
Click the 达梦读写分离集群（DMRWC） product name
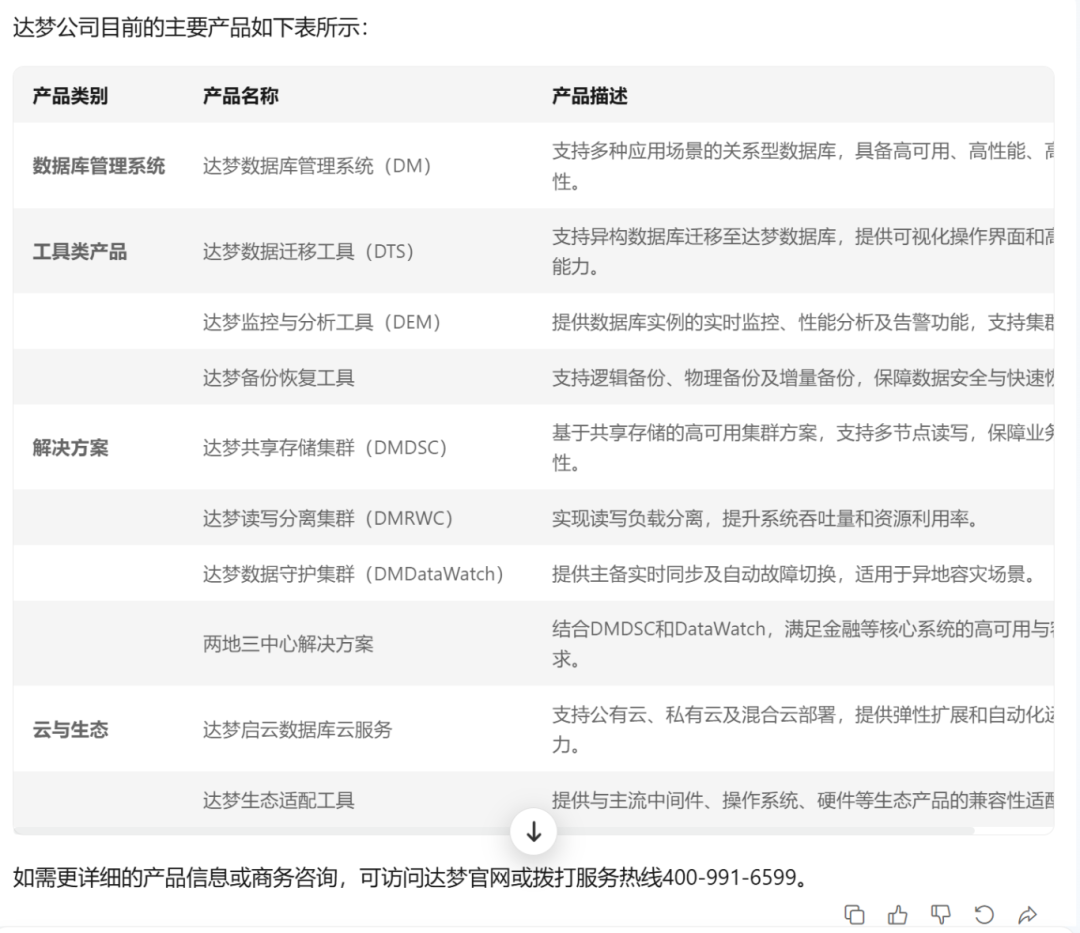(328, 518)
